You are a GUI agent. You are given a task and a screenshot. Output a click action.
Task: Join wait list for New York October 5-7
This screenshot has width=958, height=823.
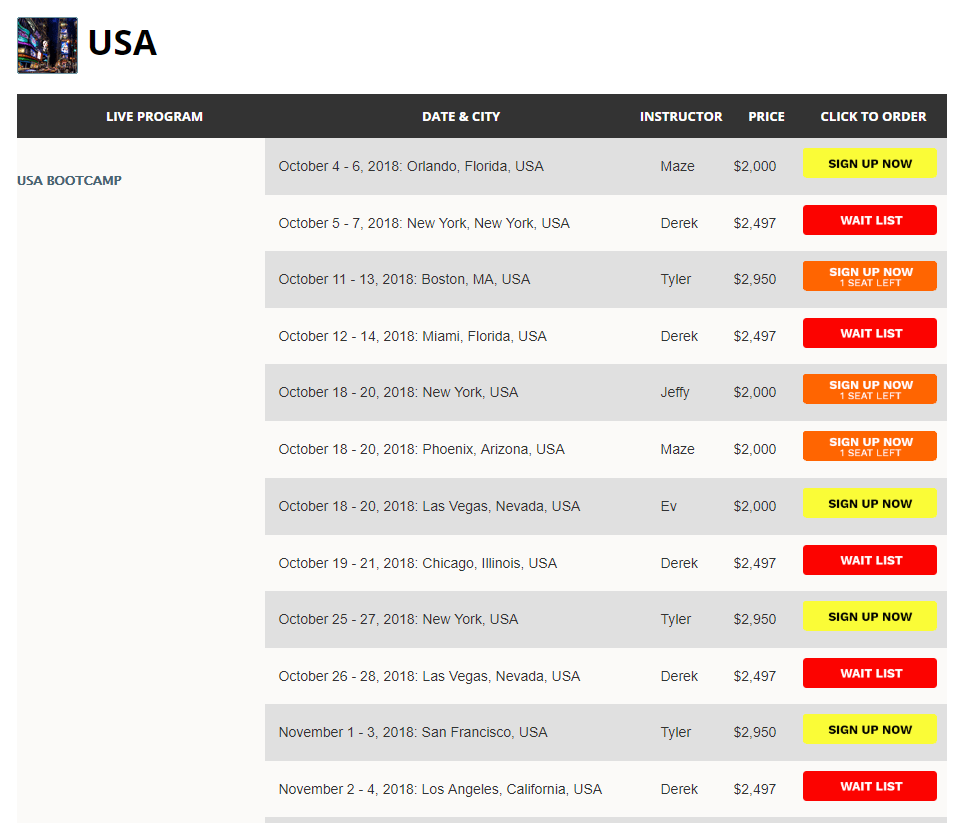(869, 220)
